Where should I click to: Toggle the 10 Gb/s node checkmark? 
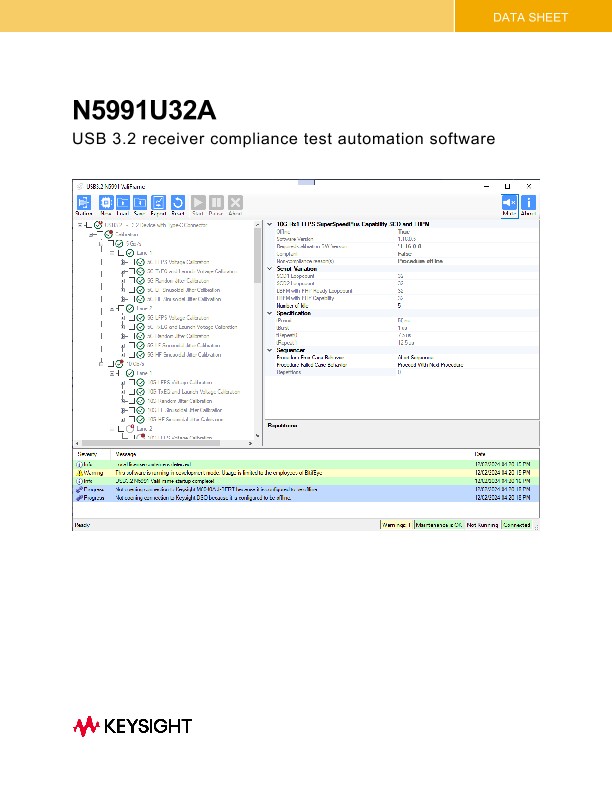119,364
